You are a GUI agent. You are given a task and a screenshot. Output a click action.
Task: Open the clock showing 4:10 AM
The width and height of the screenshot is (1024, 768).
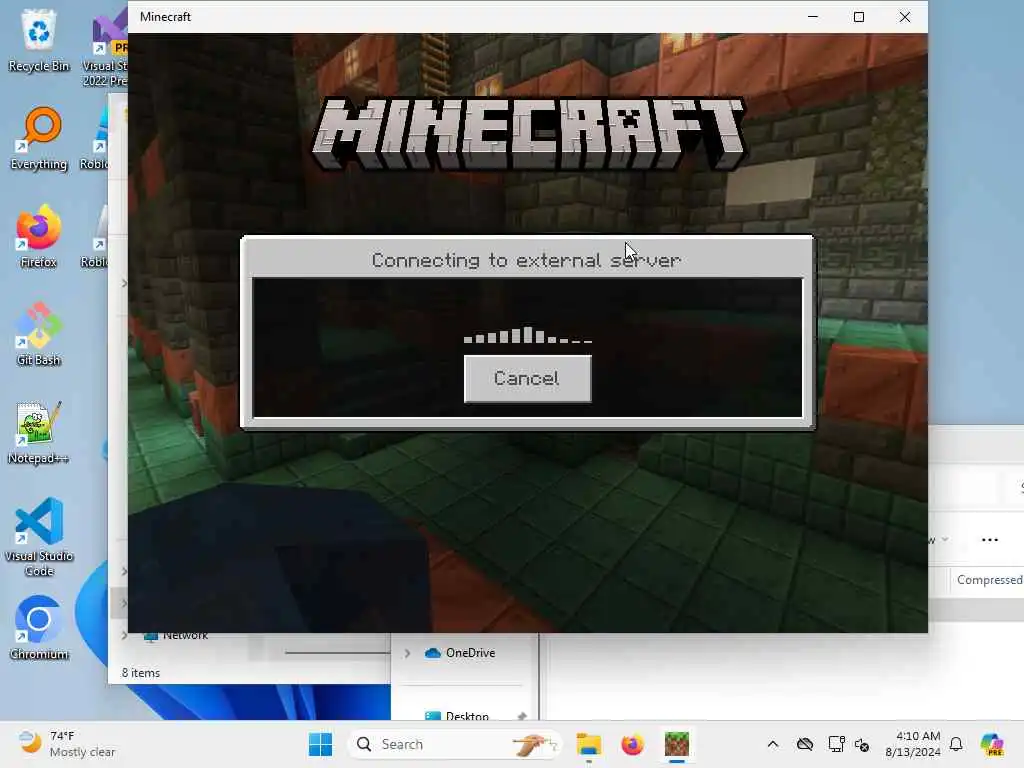(x=912, y=744)
